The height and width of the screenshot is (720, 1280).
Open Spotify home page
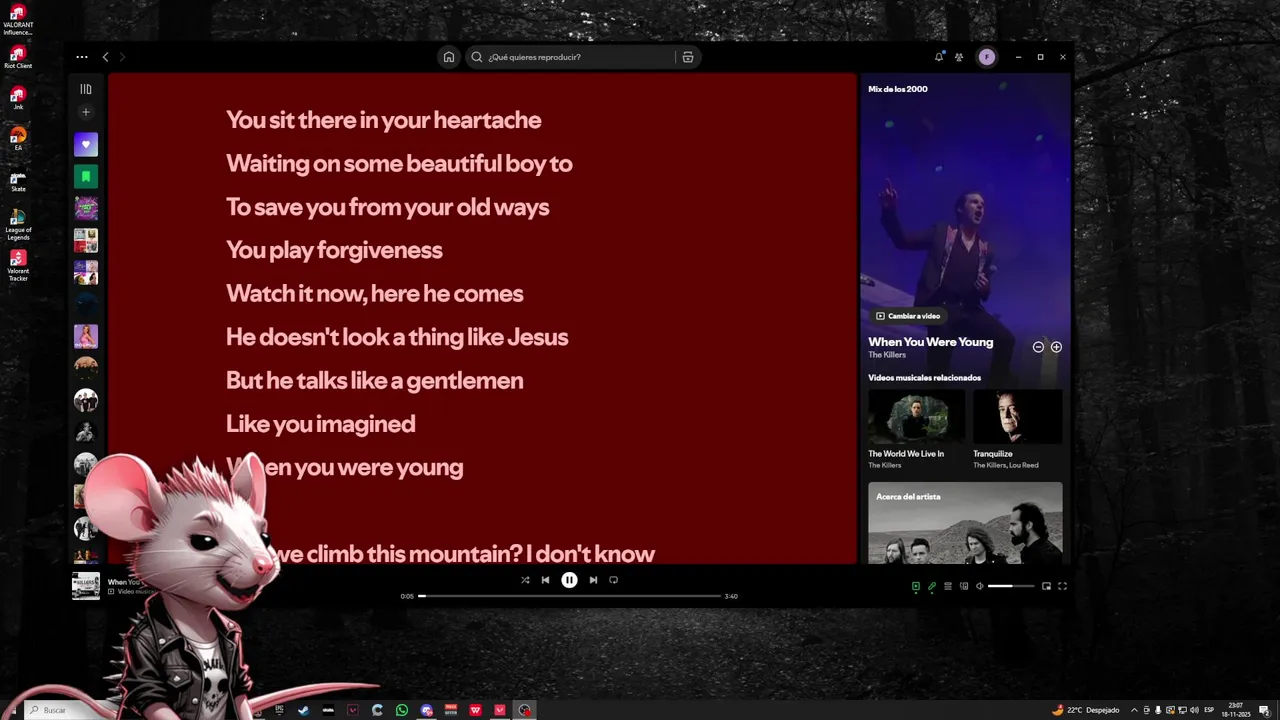point(449,57)
